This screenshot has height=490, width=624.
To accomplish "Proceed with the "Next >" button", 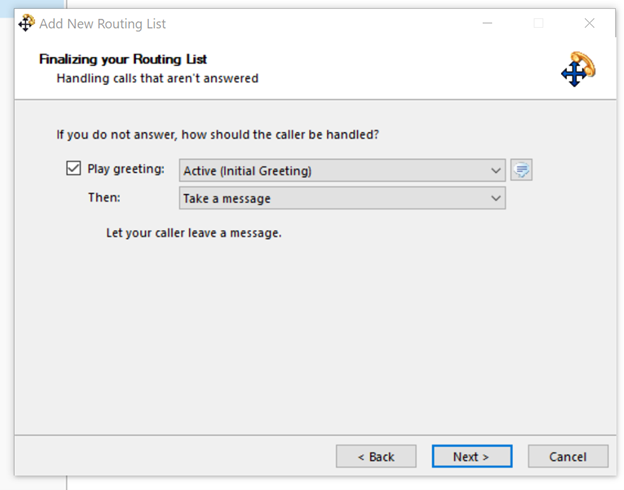I will pyautogui.click(x=471, y=456).
